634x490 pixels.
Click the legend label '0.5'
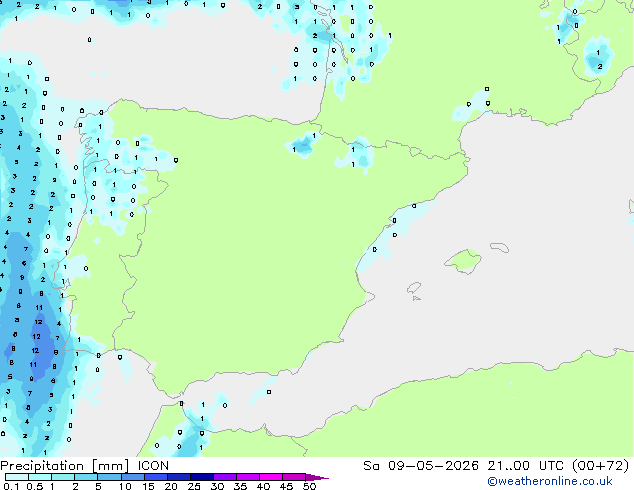click(35, 486)
